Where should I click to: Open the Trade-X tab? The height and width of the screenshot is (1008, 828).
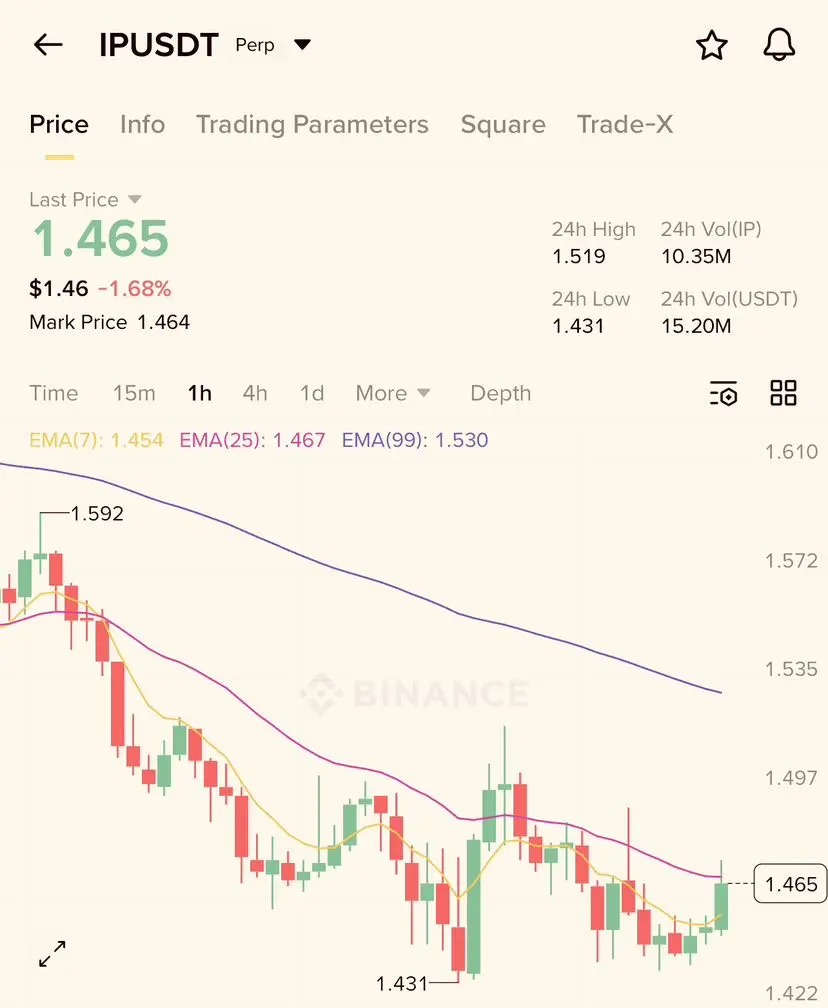pos(625,124)
